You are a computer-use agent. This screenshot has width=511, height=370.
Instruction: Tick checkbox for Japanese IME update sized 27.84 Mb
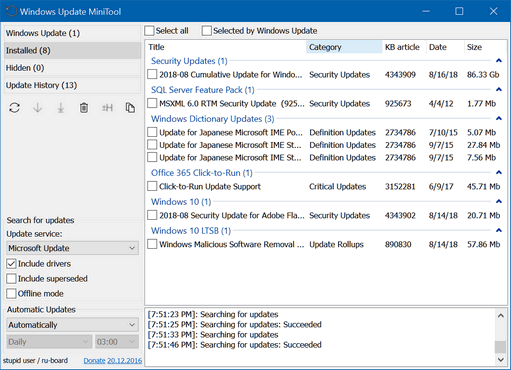tap(152, 145)
